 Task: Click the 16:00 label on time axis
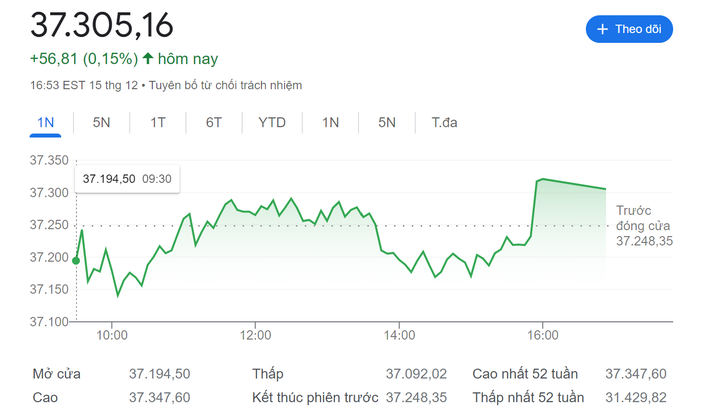tap(542, 336)
